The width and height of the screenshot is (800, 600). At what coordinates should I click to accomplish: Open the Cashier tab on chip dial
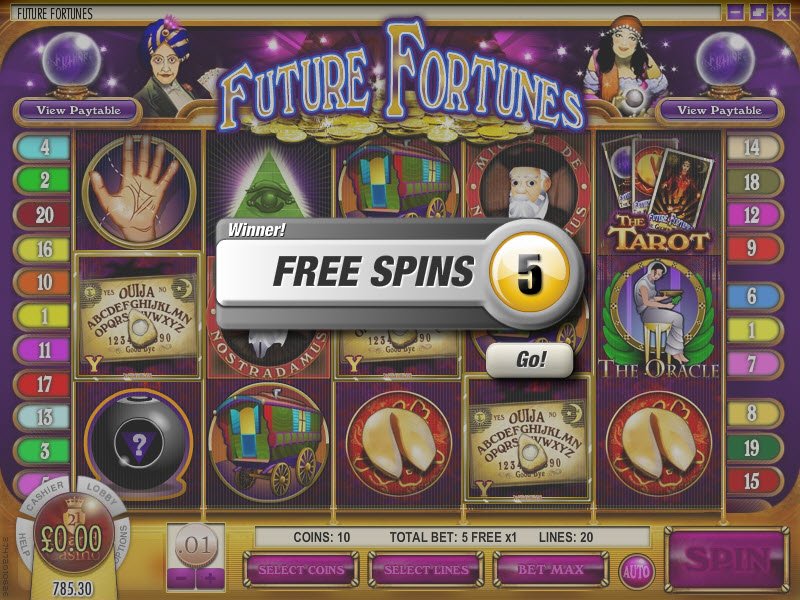[x=45, y=496]
